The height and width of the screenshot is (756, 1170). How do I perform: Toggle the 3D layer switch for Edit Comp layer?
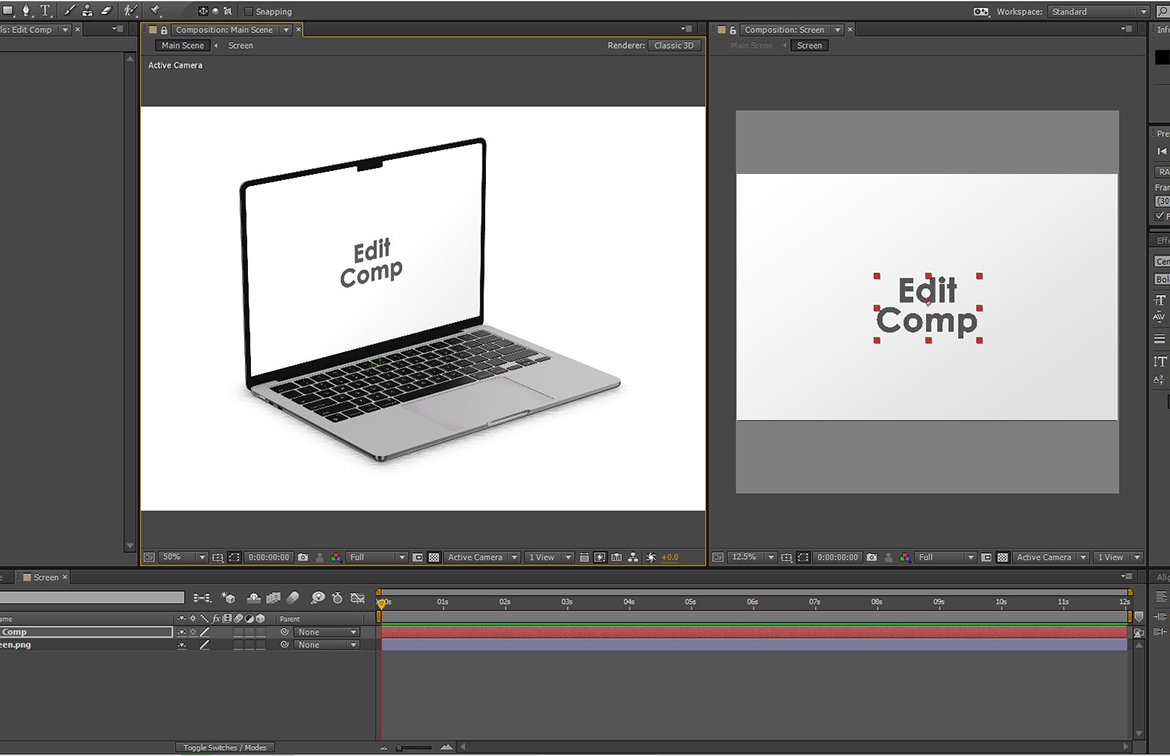tap(261, 632)
